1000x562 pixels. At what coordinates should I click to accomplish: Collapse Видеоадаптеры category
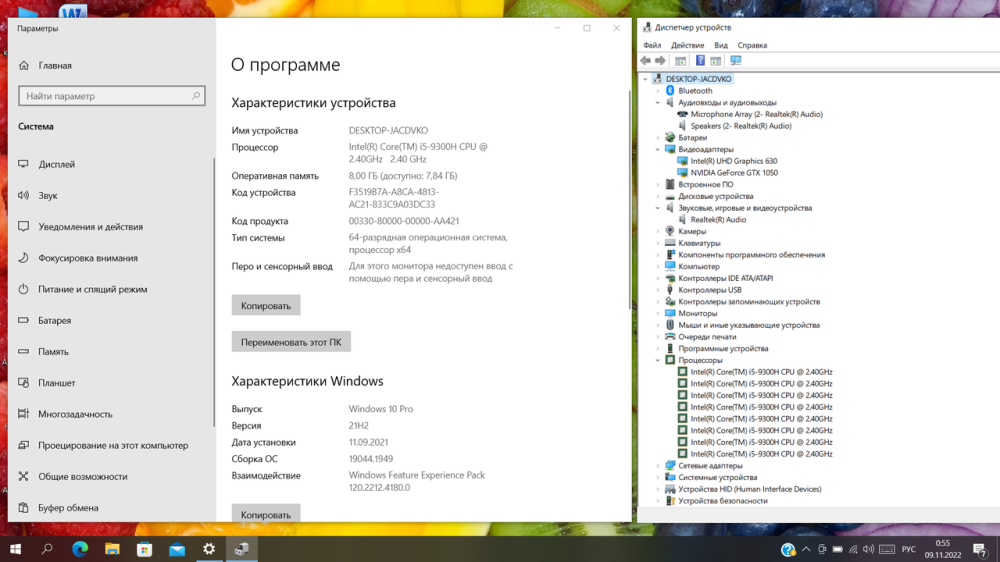click(658, 149)
